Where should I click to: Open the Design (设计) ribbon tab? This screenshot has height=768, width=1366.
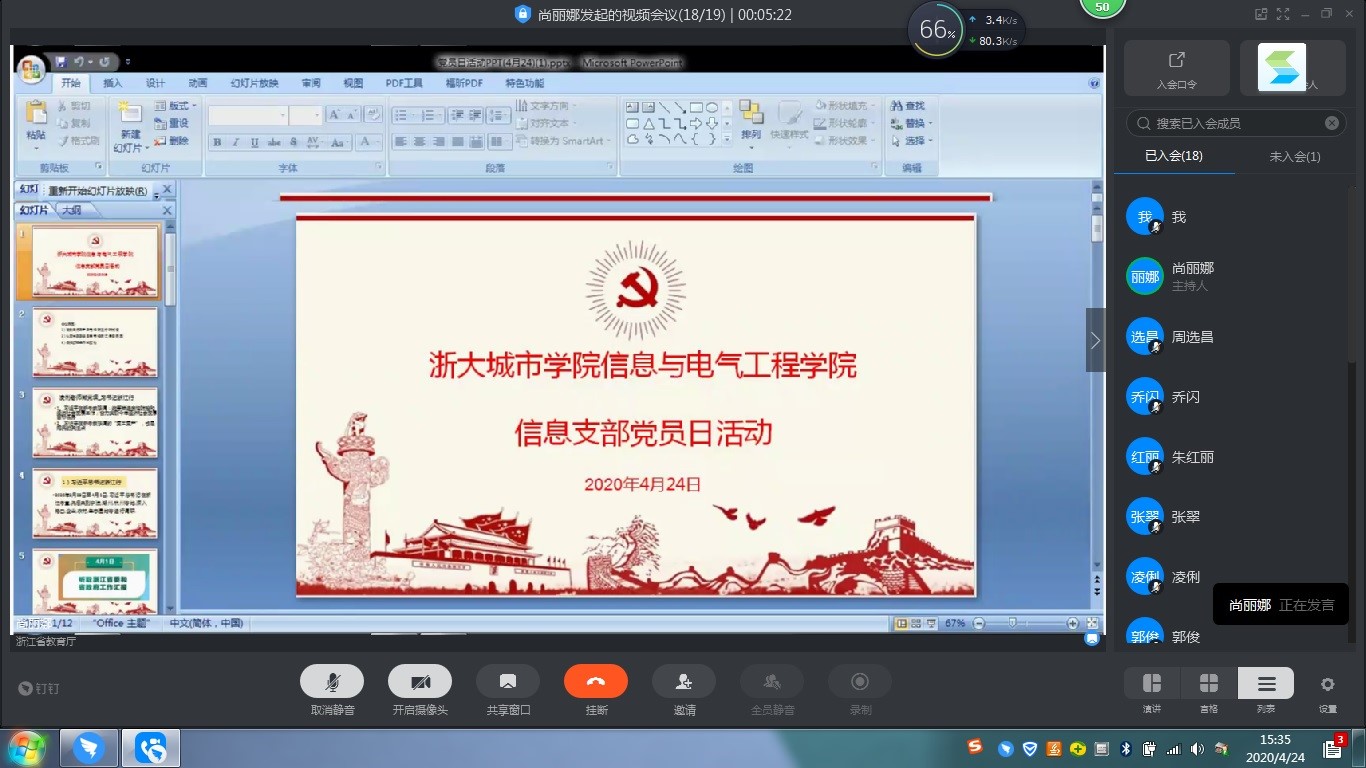[x=155, y=83]
